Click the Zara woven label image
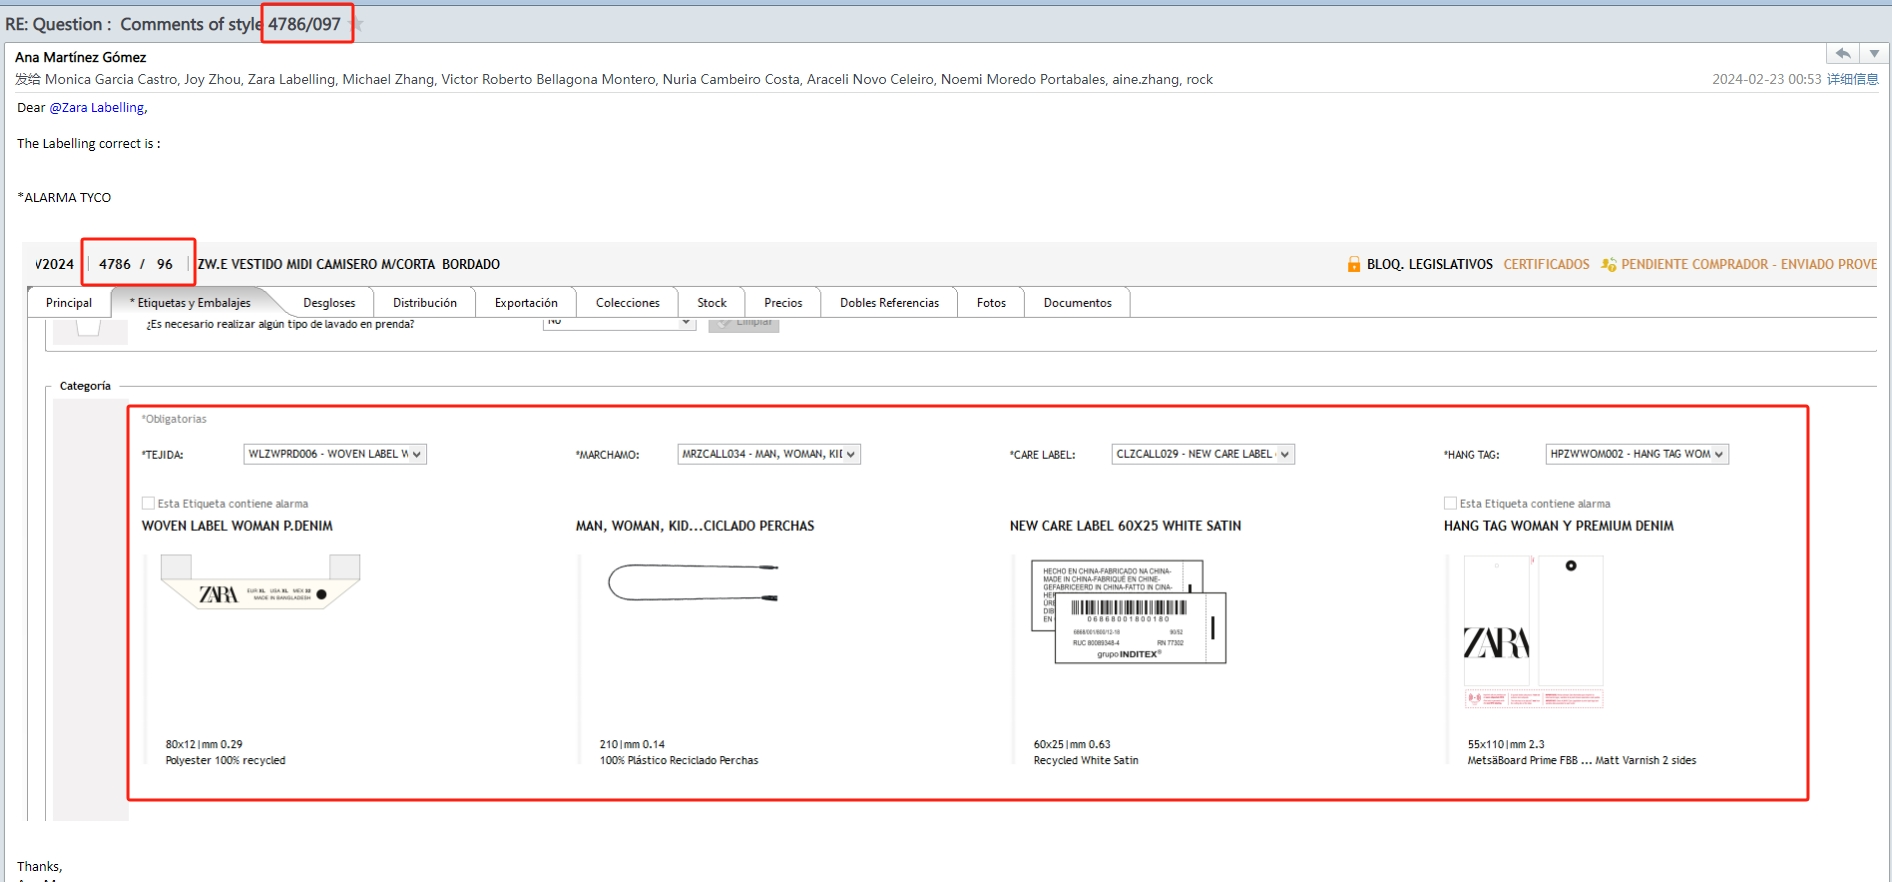The height and width of the screenshot is (882, 1892). [260, 582]
